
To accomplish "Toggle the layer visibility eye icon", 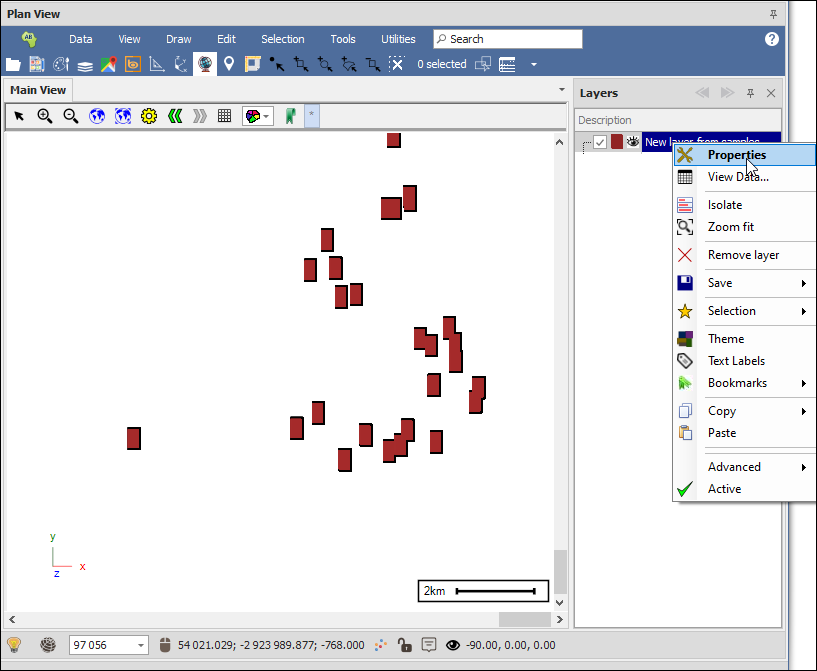I will (632, 142).
